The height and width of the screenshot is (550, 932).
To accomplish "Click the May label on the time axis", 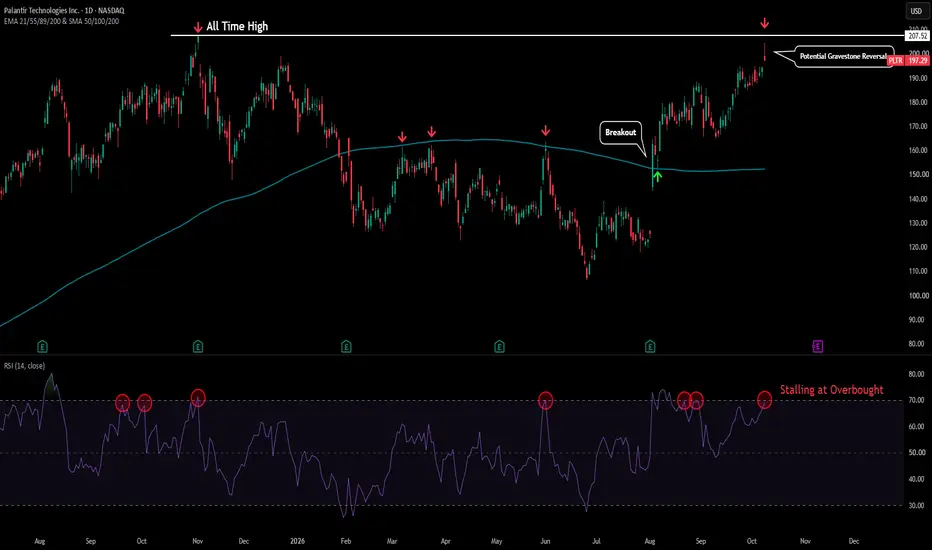I will pyautogui.click(x=496, y=541).
